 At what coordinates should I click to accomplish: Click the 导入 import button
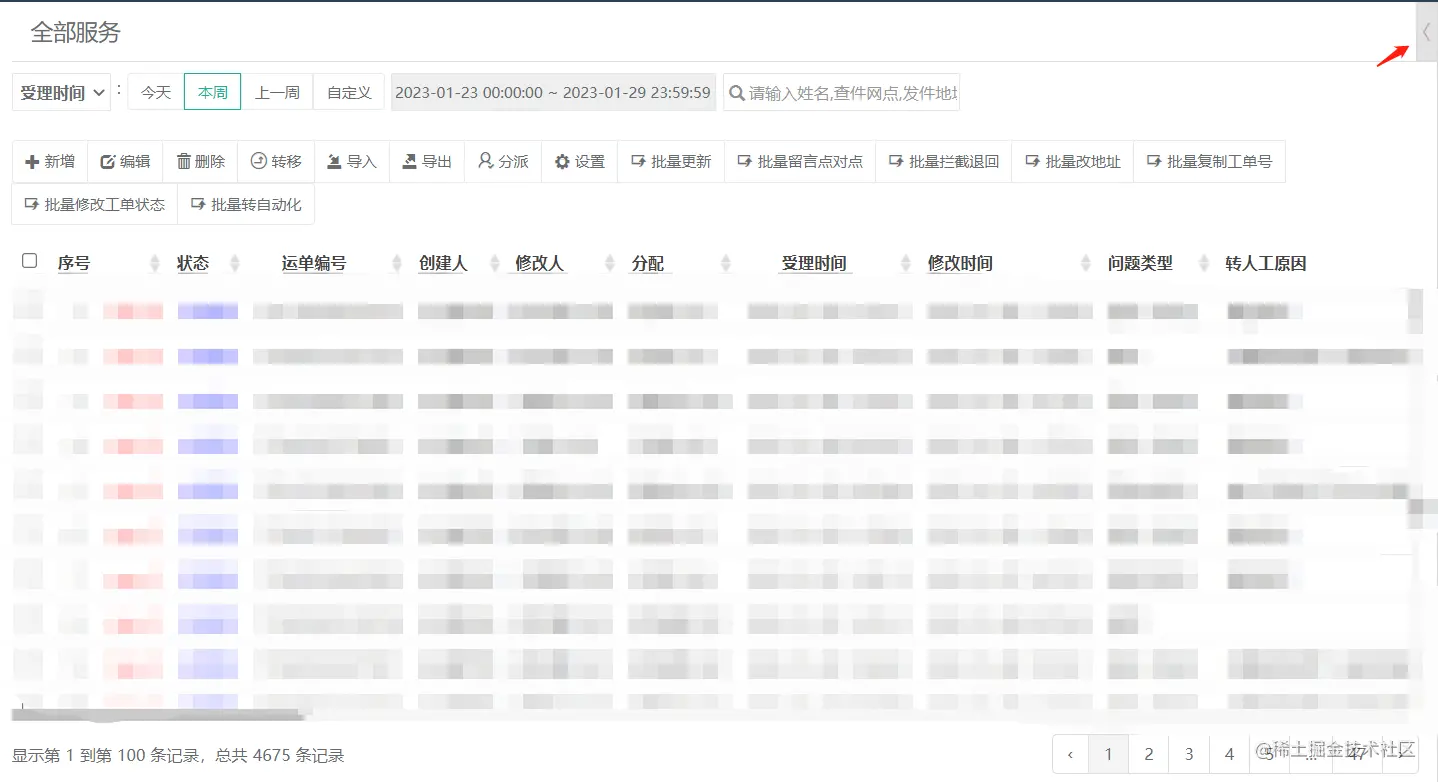point(352,161)
